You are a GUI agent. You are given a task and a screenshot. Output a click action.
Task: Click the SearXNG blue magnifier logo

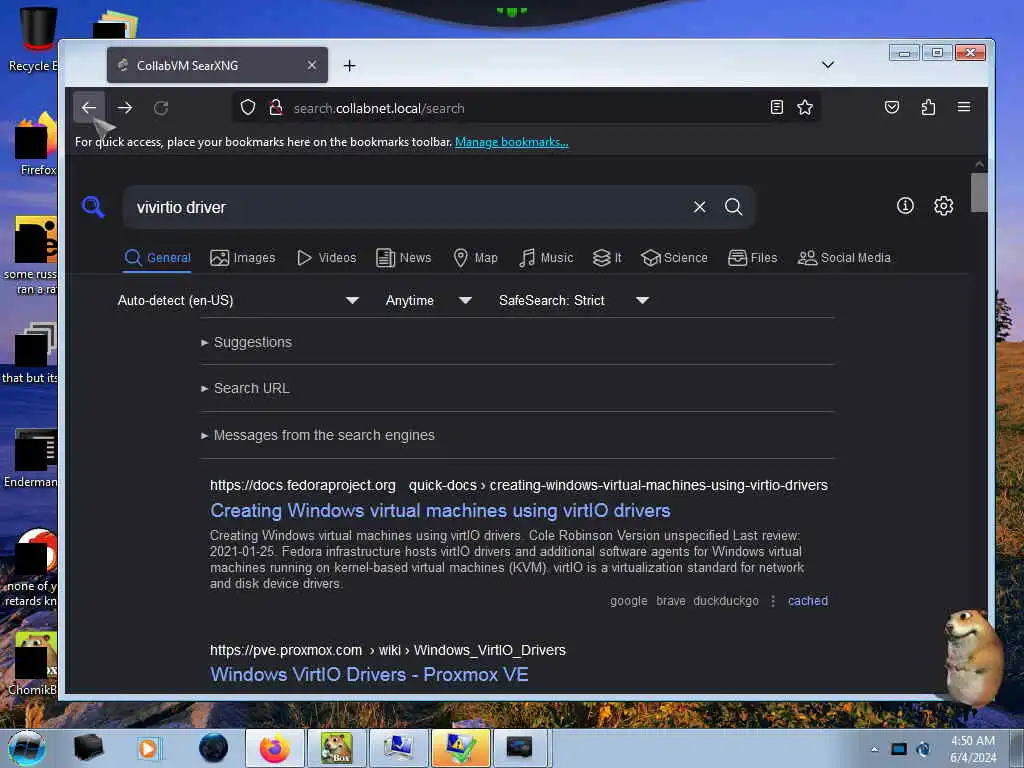click(93, 207)
